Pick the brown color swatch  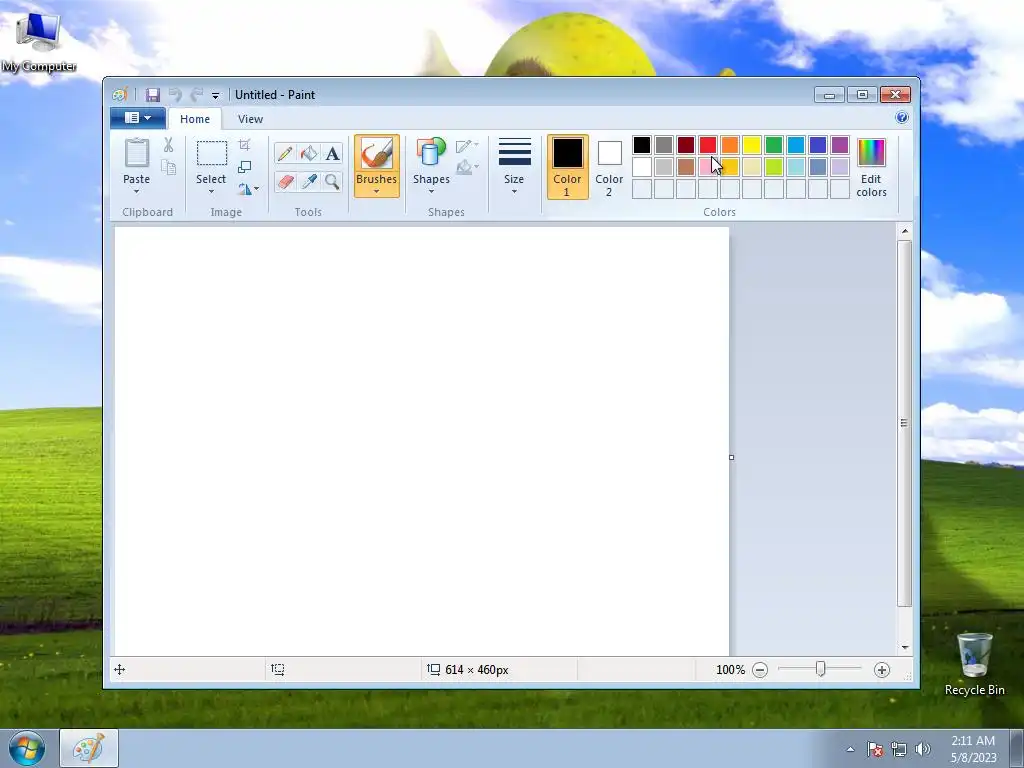pos(686,167)
